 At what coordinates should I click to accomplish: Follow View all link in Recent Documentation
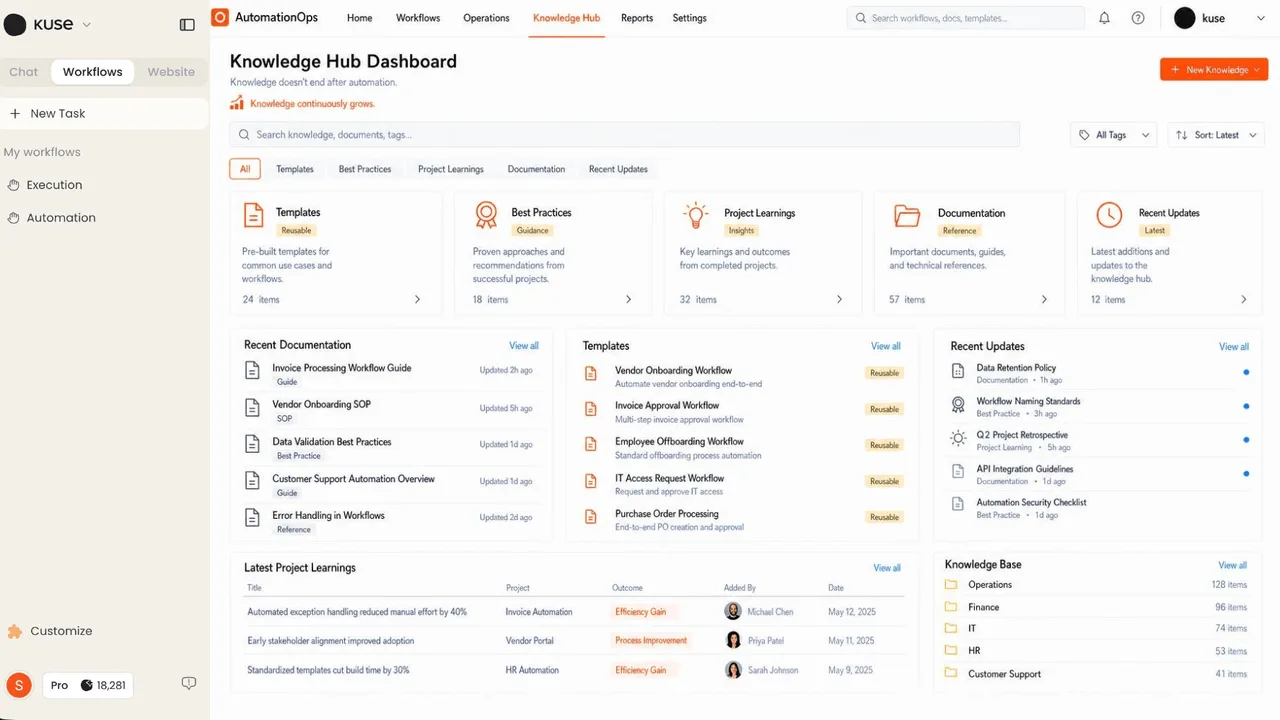[x=524, y=346]
